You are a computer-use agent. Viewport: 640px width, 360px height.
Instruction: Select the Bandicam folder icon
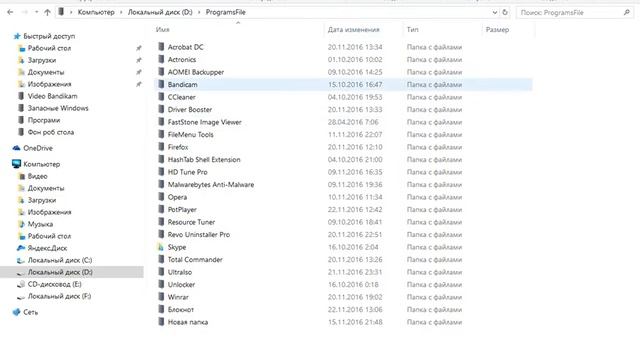(x=161, y=84)
